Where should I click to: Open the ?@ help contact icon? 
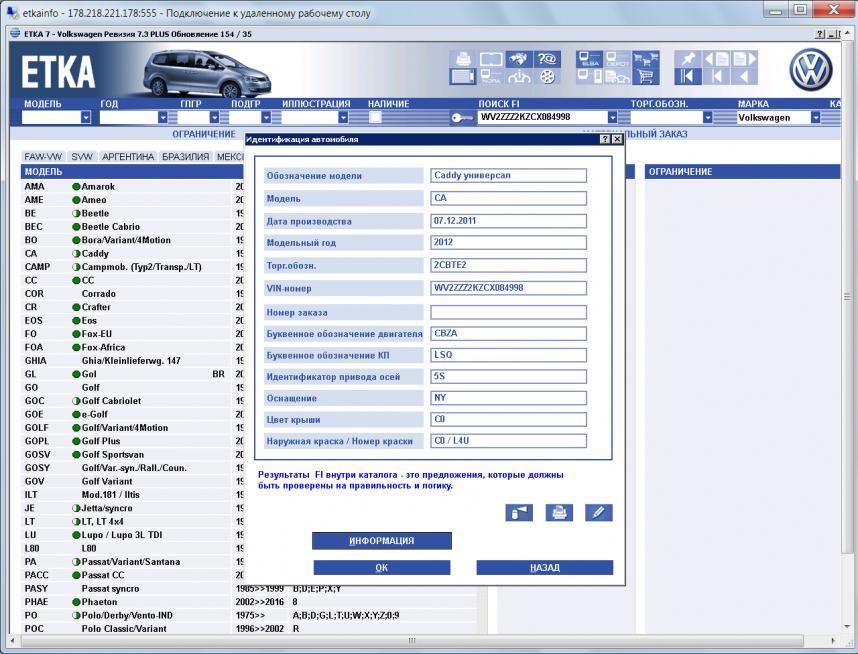(547, 59)
